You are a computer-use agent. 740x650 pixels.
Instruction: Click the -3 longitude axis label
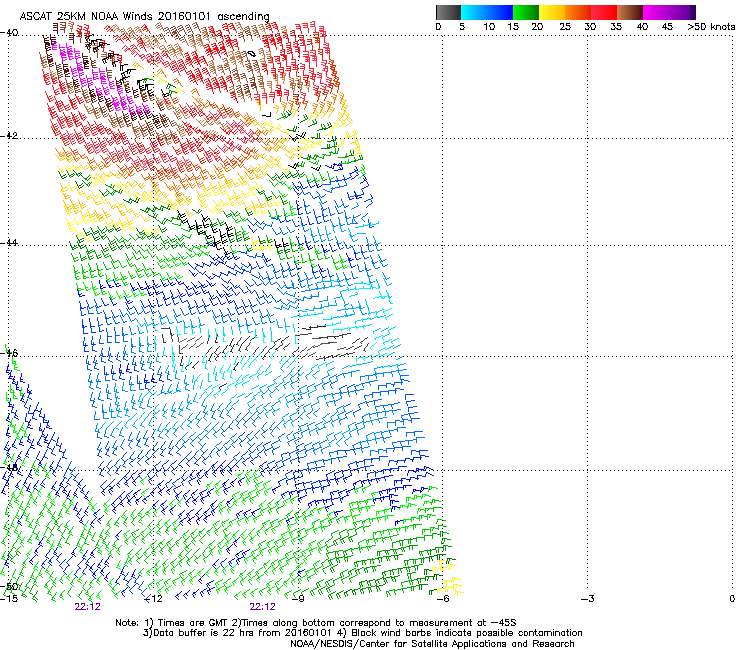pyautogui.click(x=588, y=599)
